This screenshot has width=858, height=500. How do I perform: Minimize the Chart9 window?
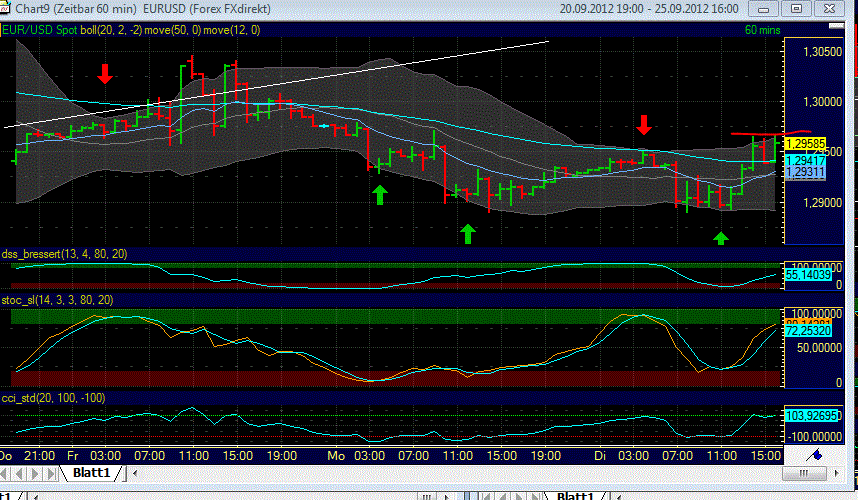764,9
